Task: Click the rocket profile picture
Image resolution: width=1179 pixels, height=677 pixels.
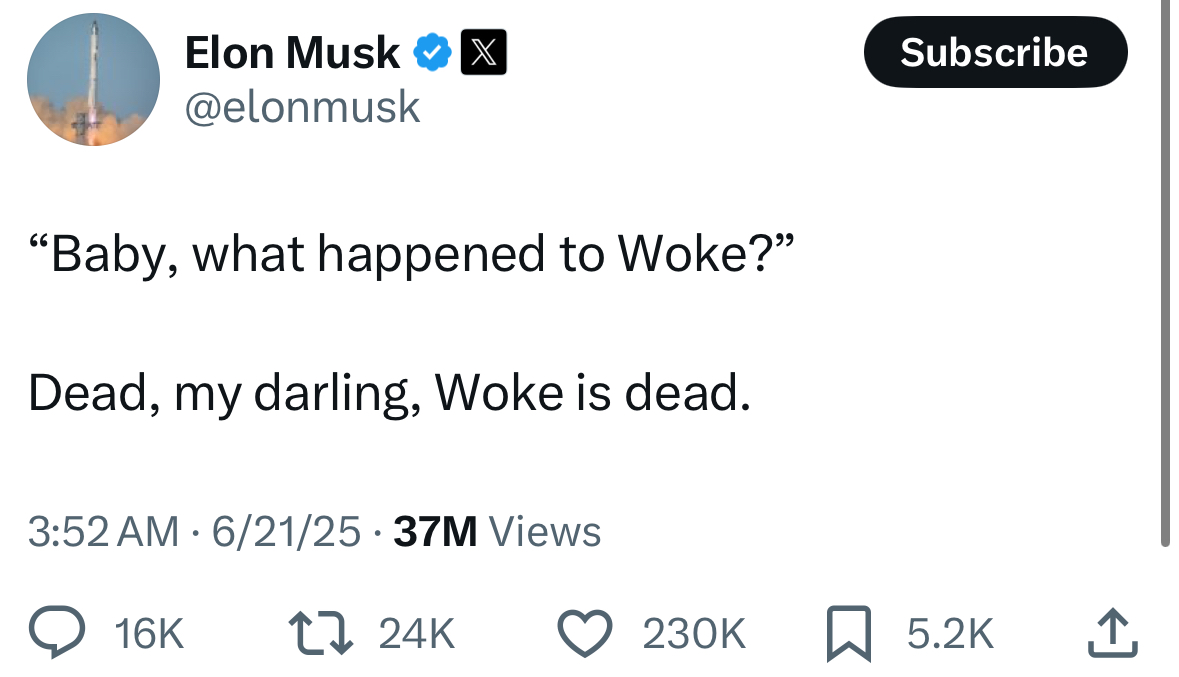Action: (x=93, y=80)
